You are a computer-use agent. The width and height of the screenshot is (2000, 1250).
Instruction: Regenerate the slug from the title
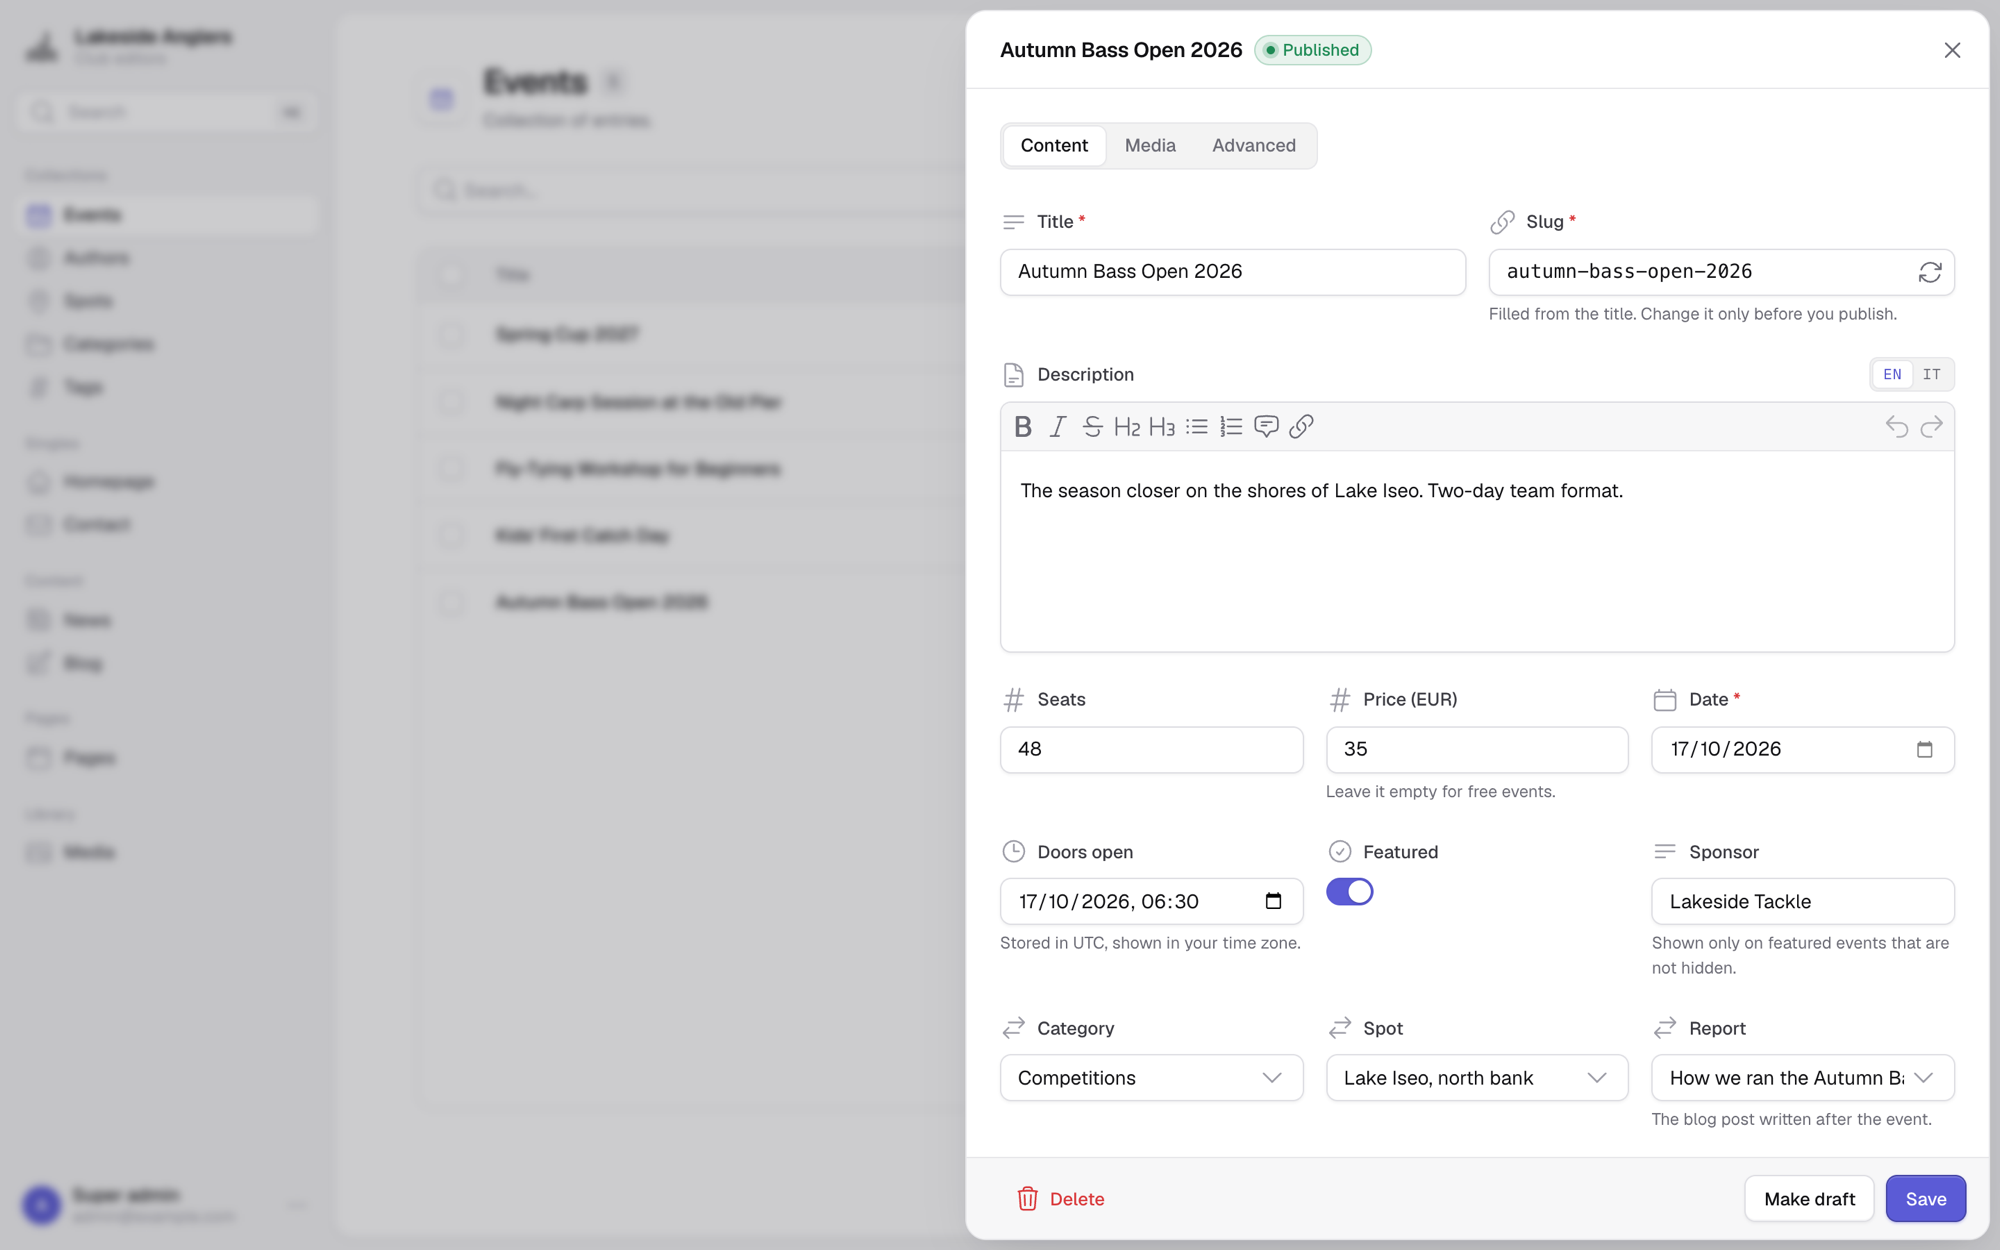pos(1930,272)
